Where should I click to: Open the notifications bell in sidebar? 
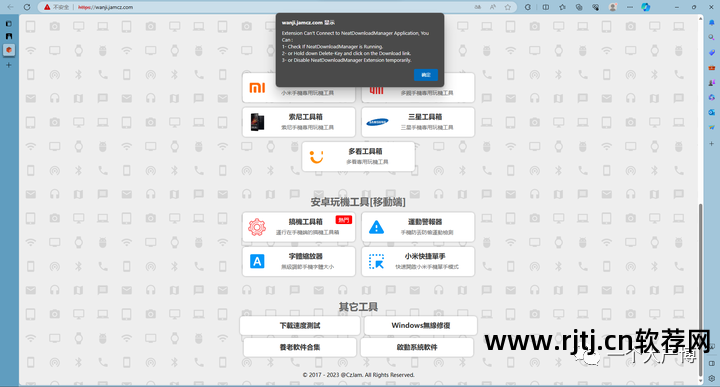[x=711, y=22]
